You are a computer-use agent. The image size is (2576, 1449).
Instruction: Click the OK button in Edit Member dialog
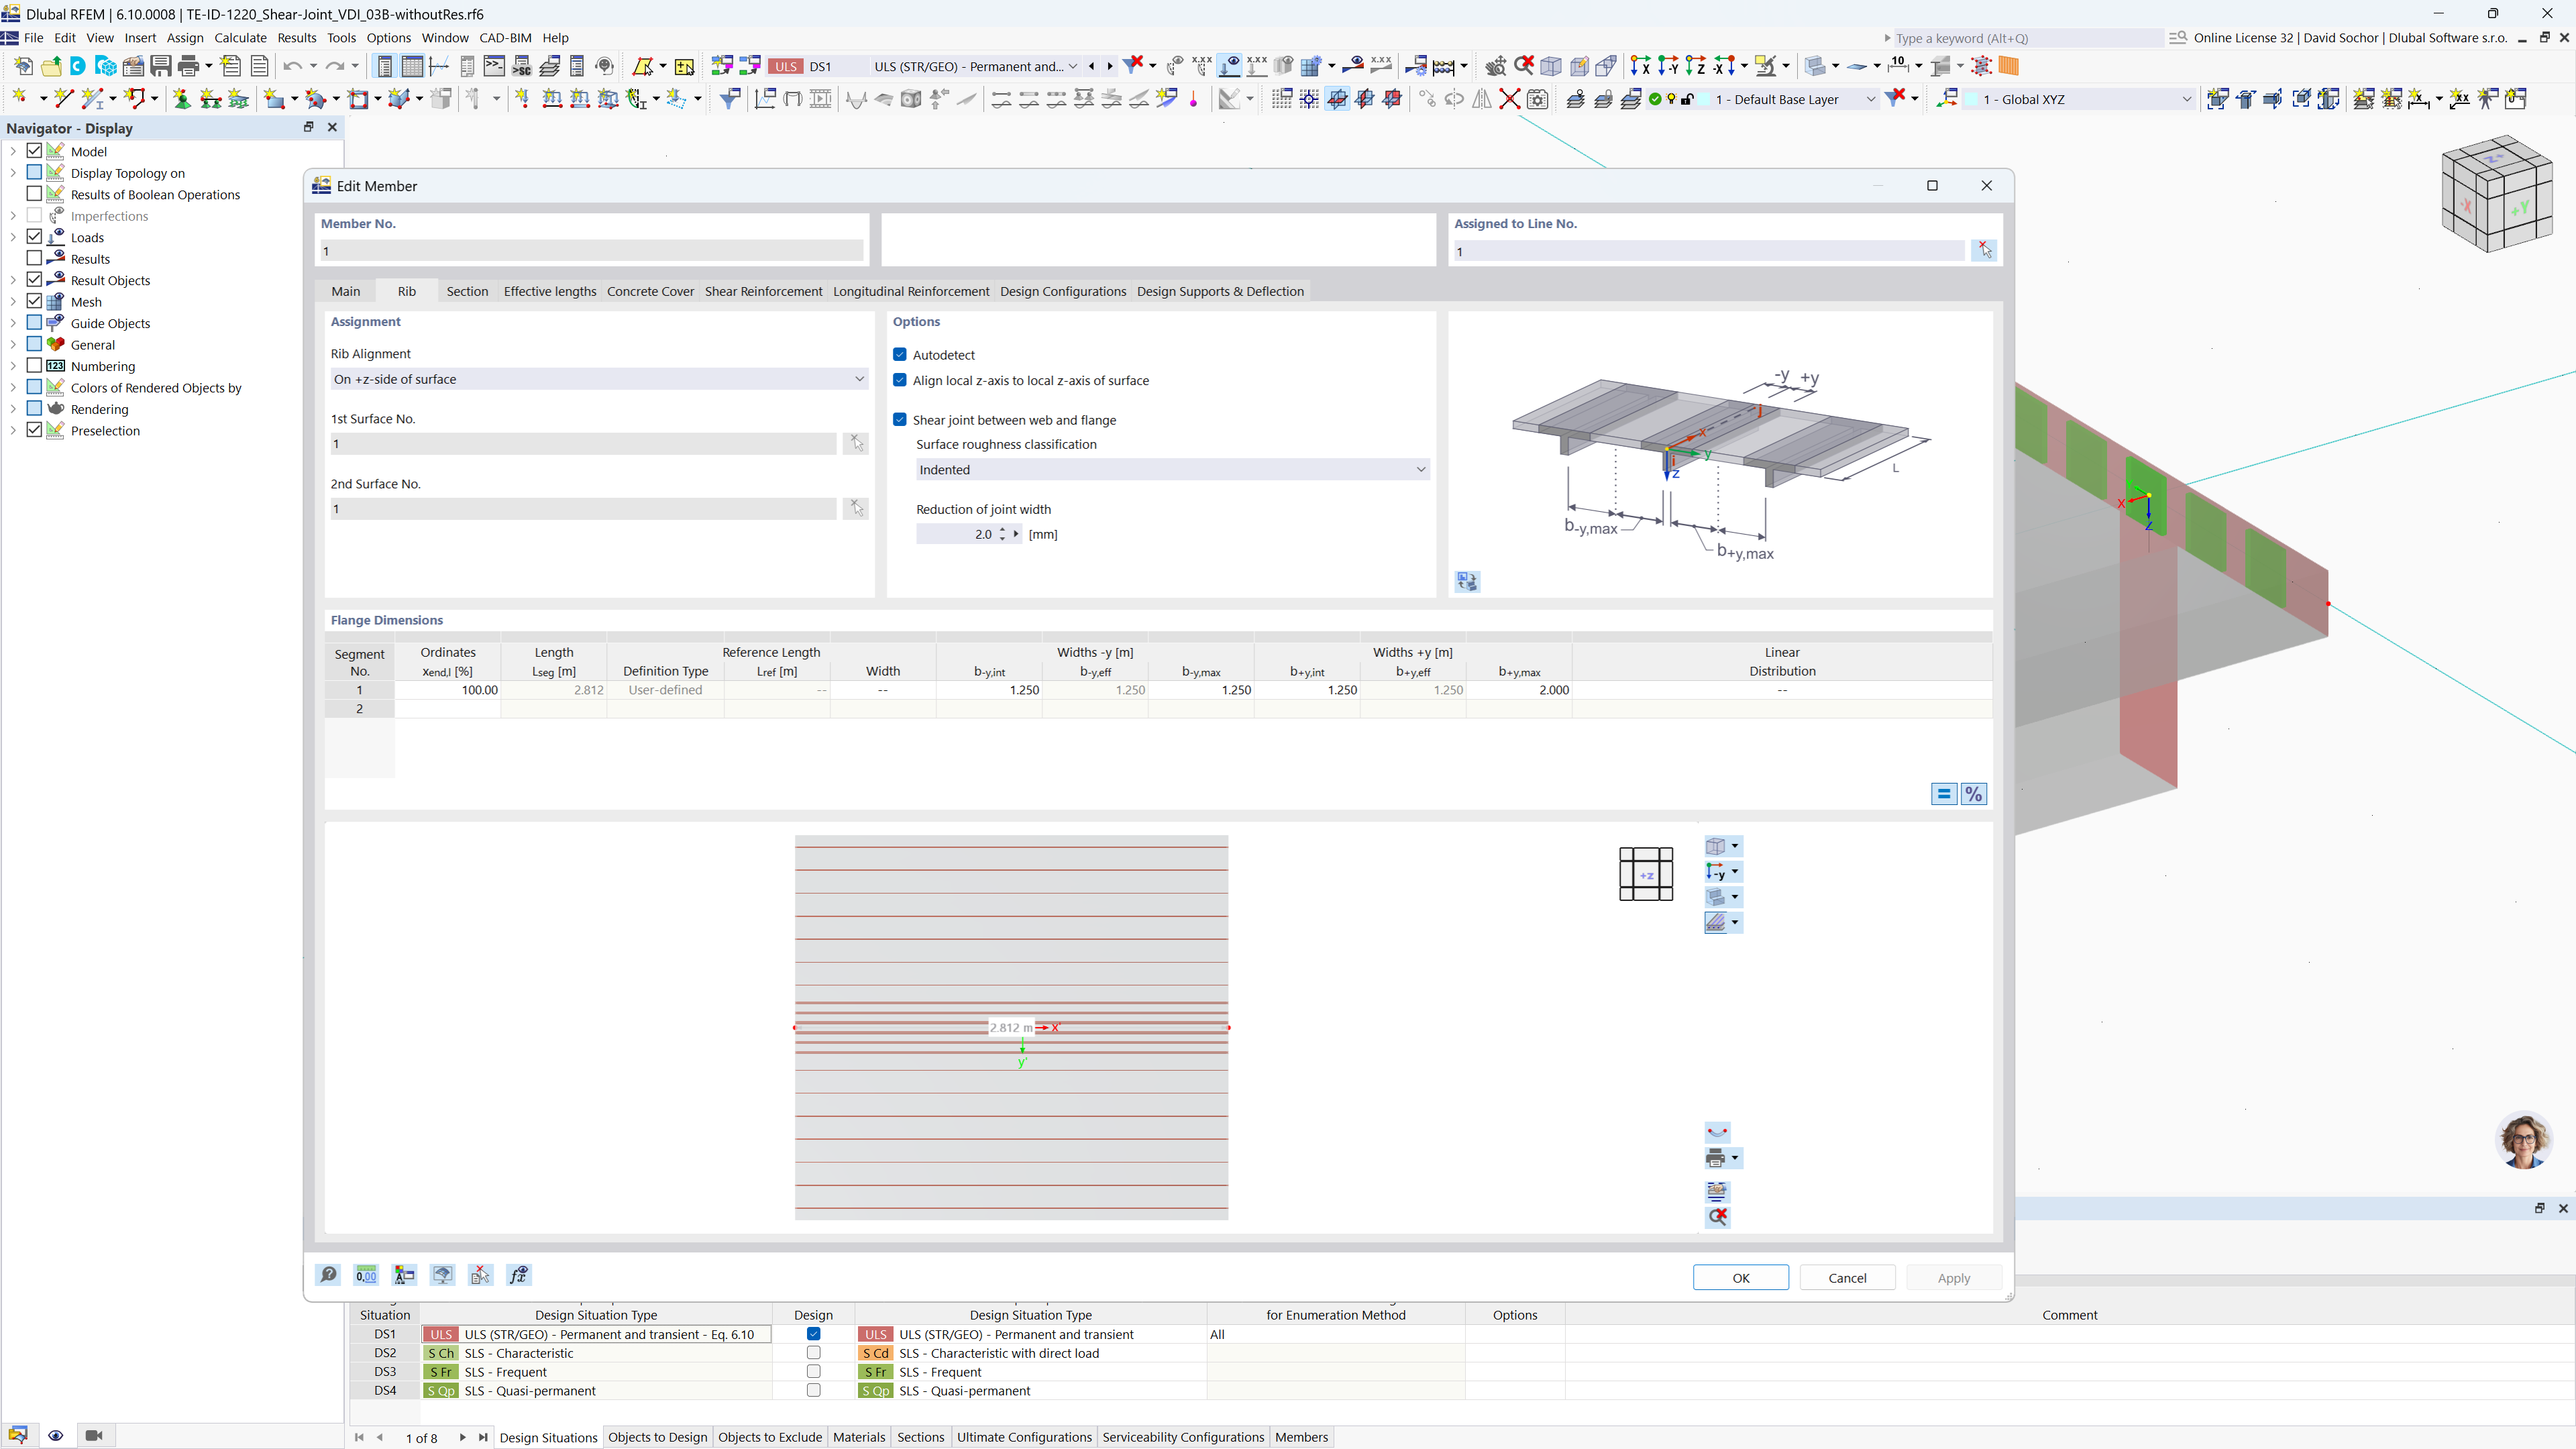(1740, 1277)
